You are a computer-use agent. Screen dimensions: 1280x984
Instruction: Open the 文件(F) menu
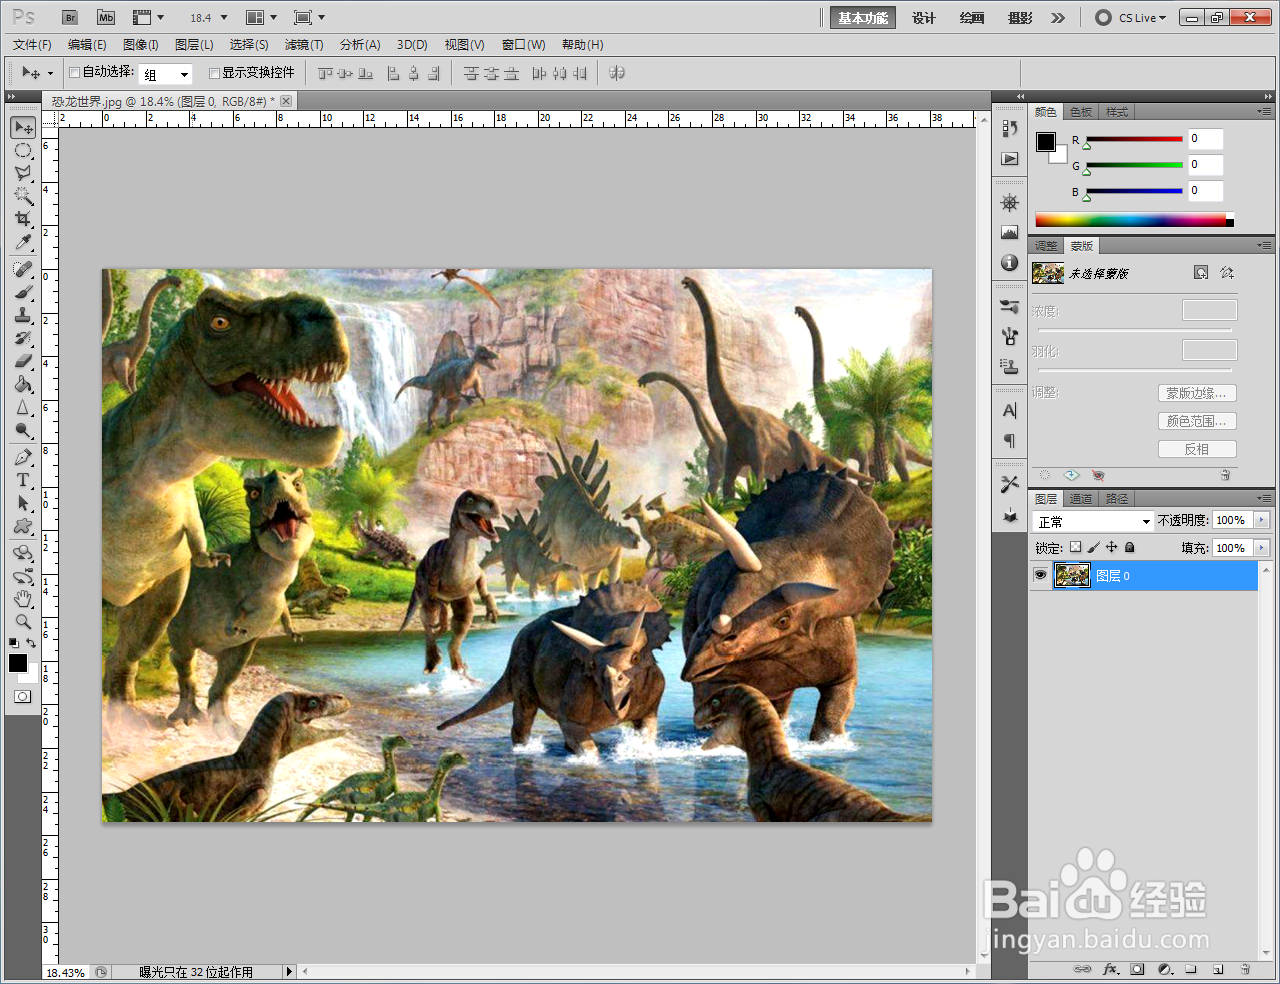[32, 45]
